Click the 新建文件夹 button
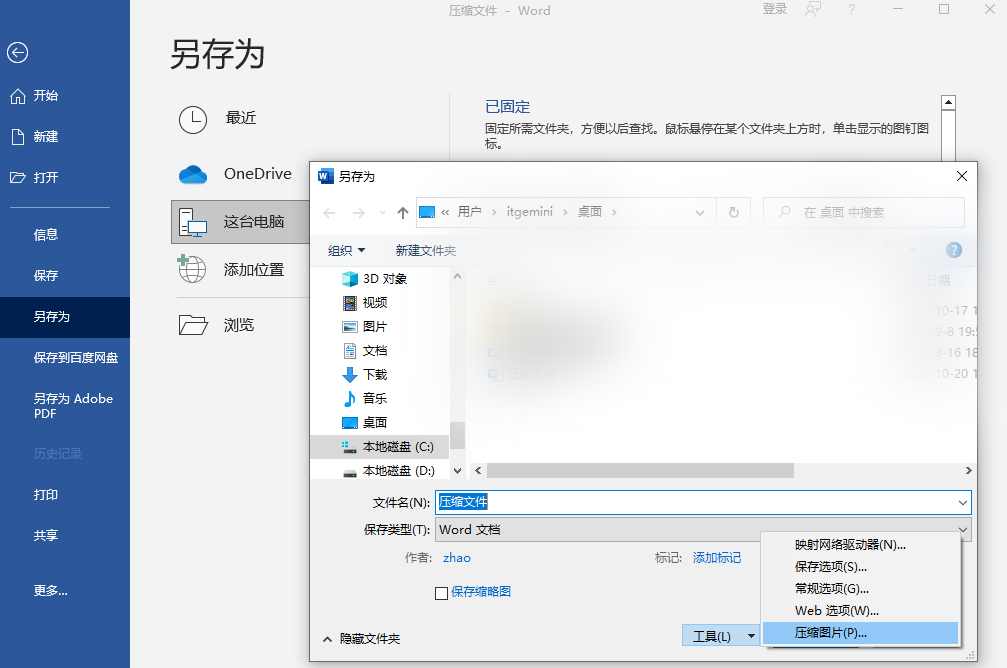 425,249
